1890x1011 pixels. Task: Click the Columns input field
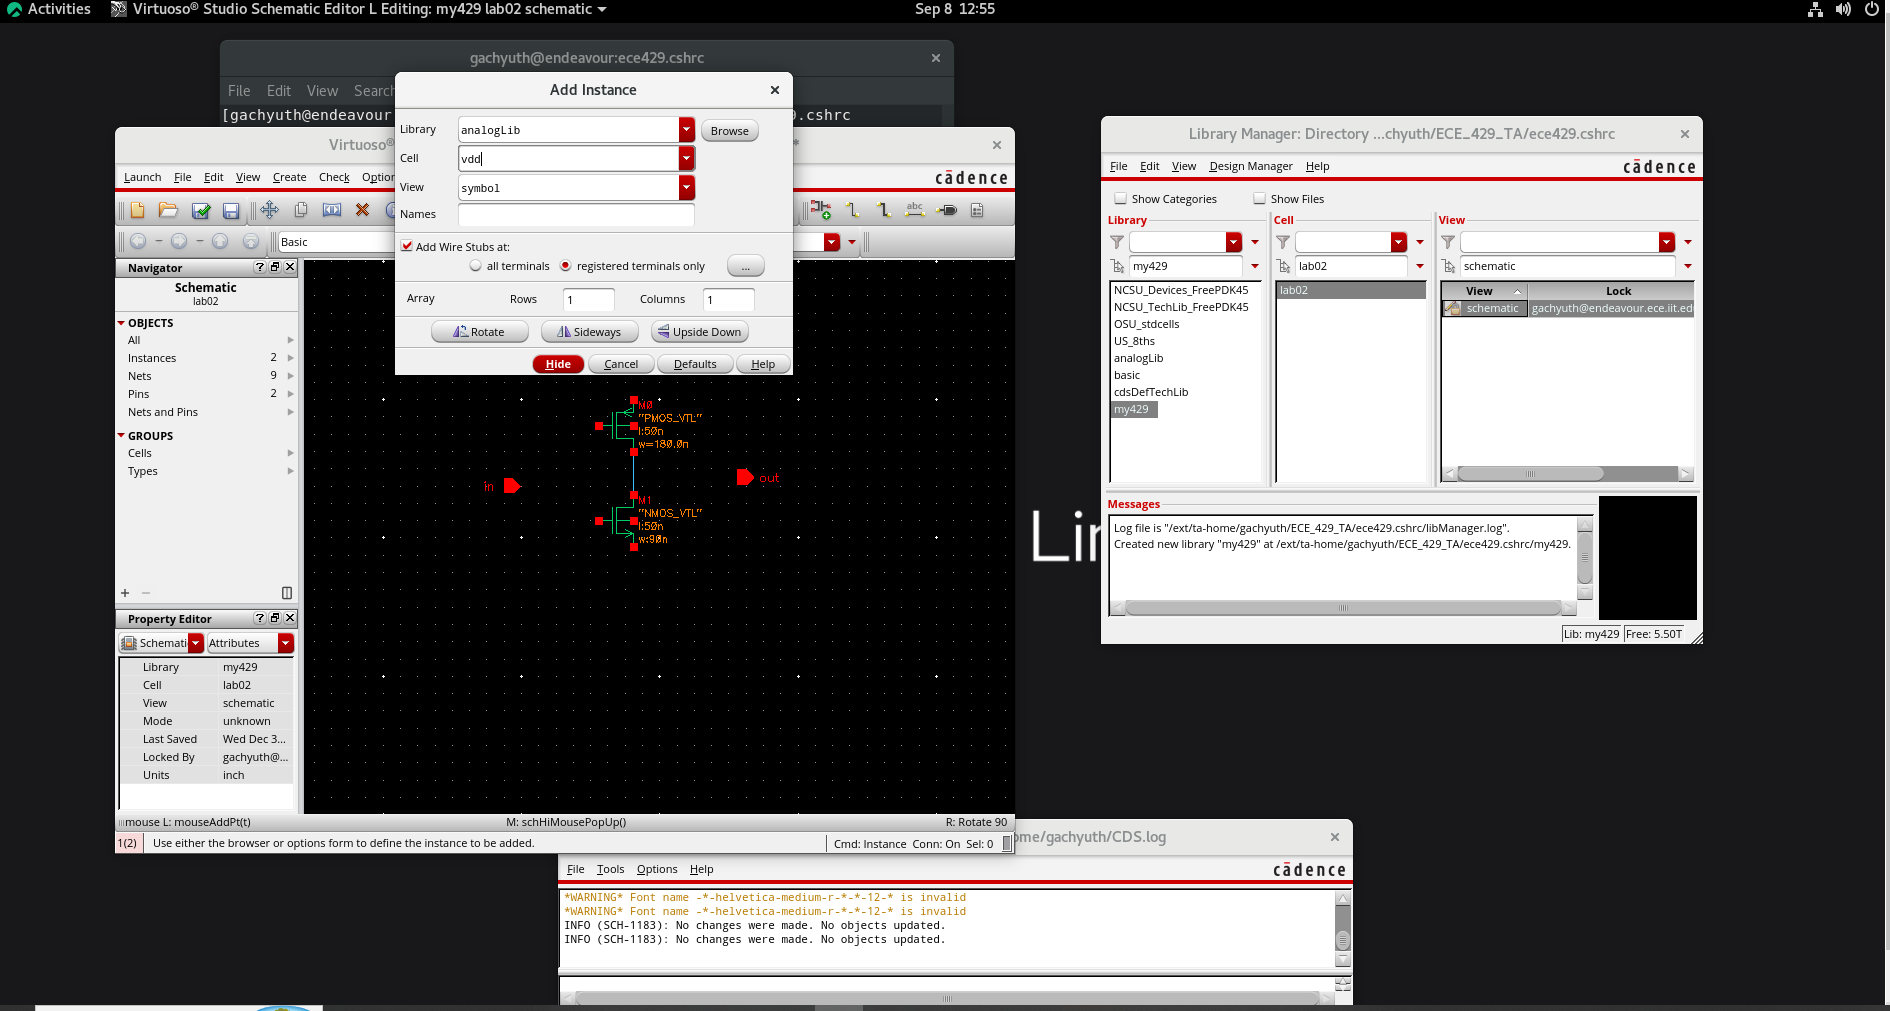728,299
